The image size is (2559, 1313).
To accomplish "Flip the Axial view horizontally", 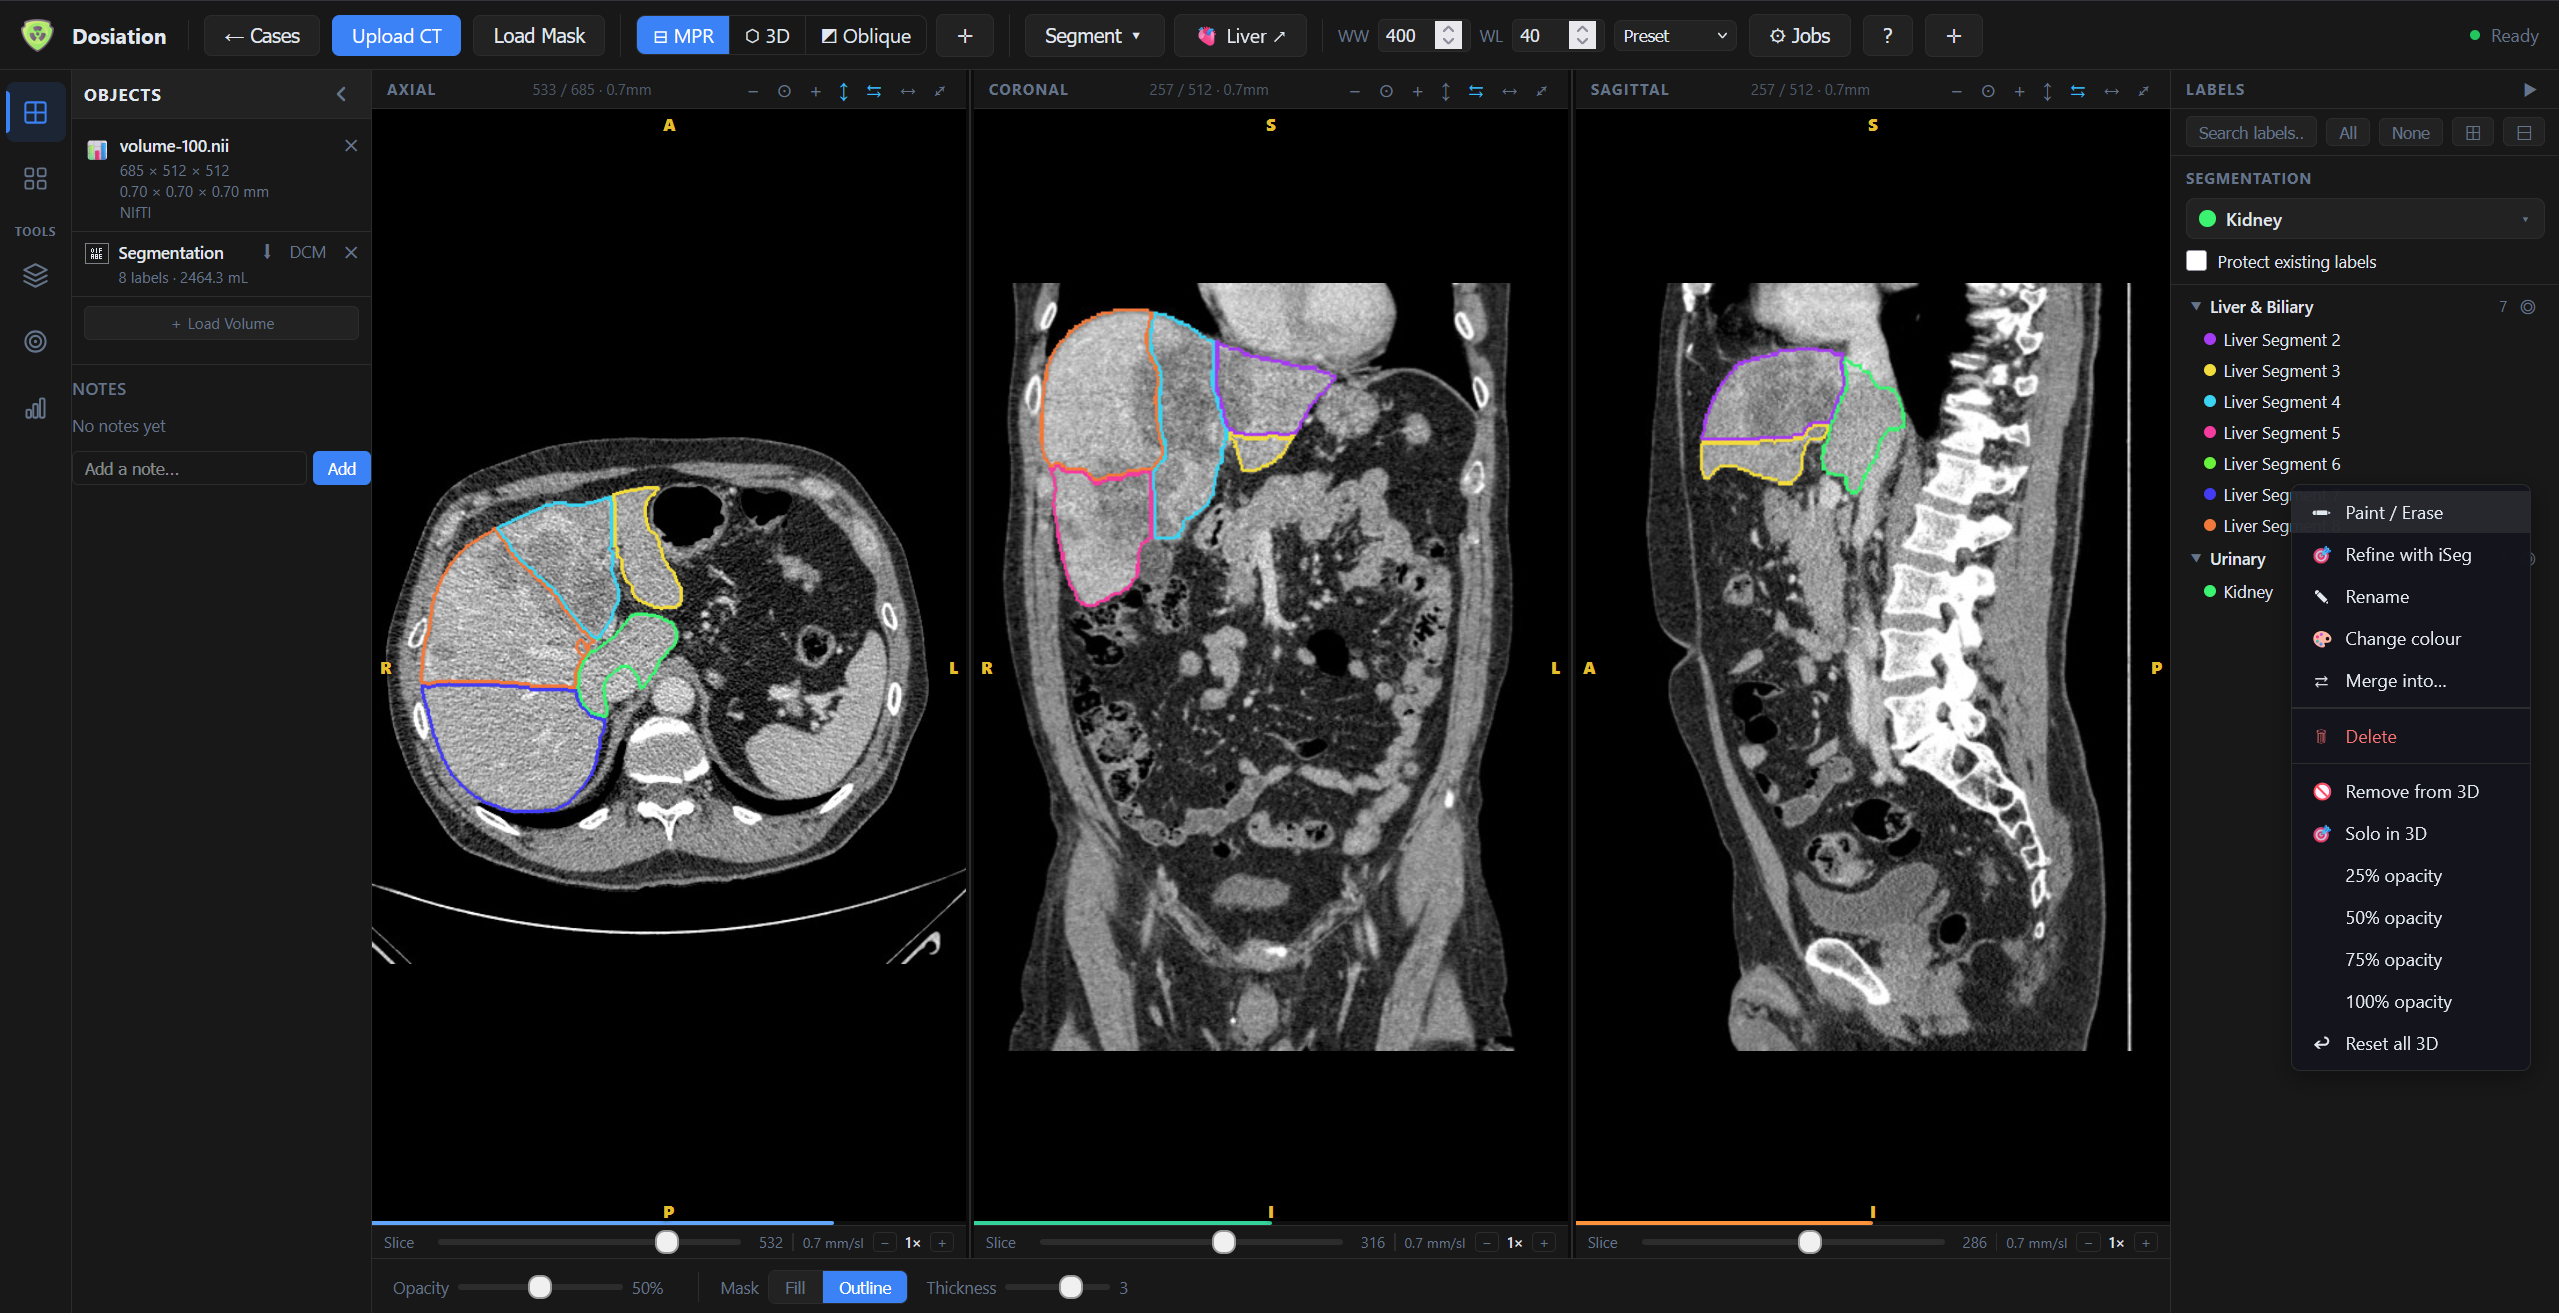I will (x=908, y=91).
